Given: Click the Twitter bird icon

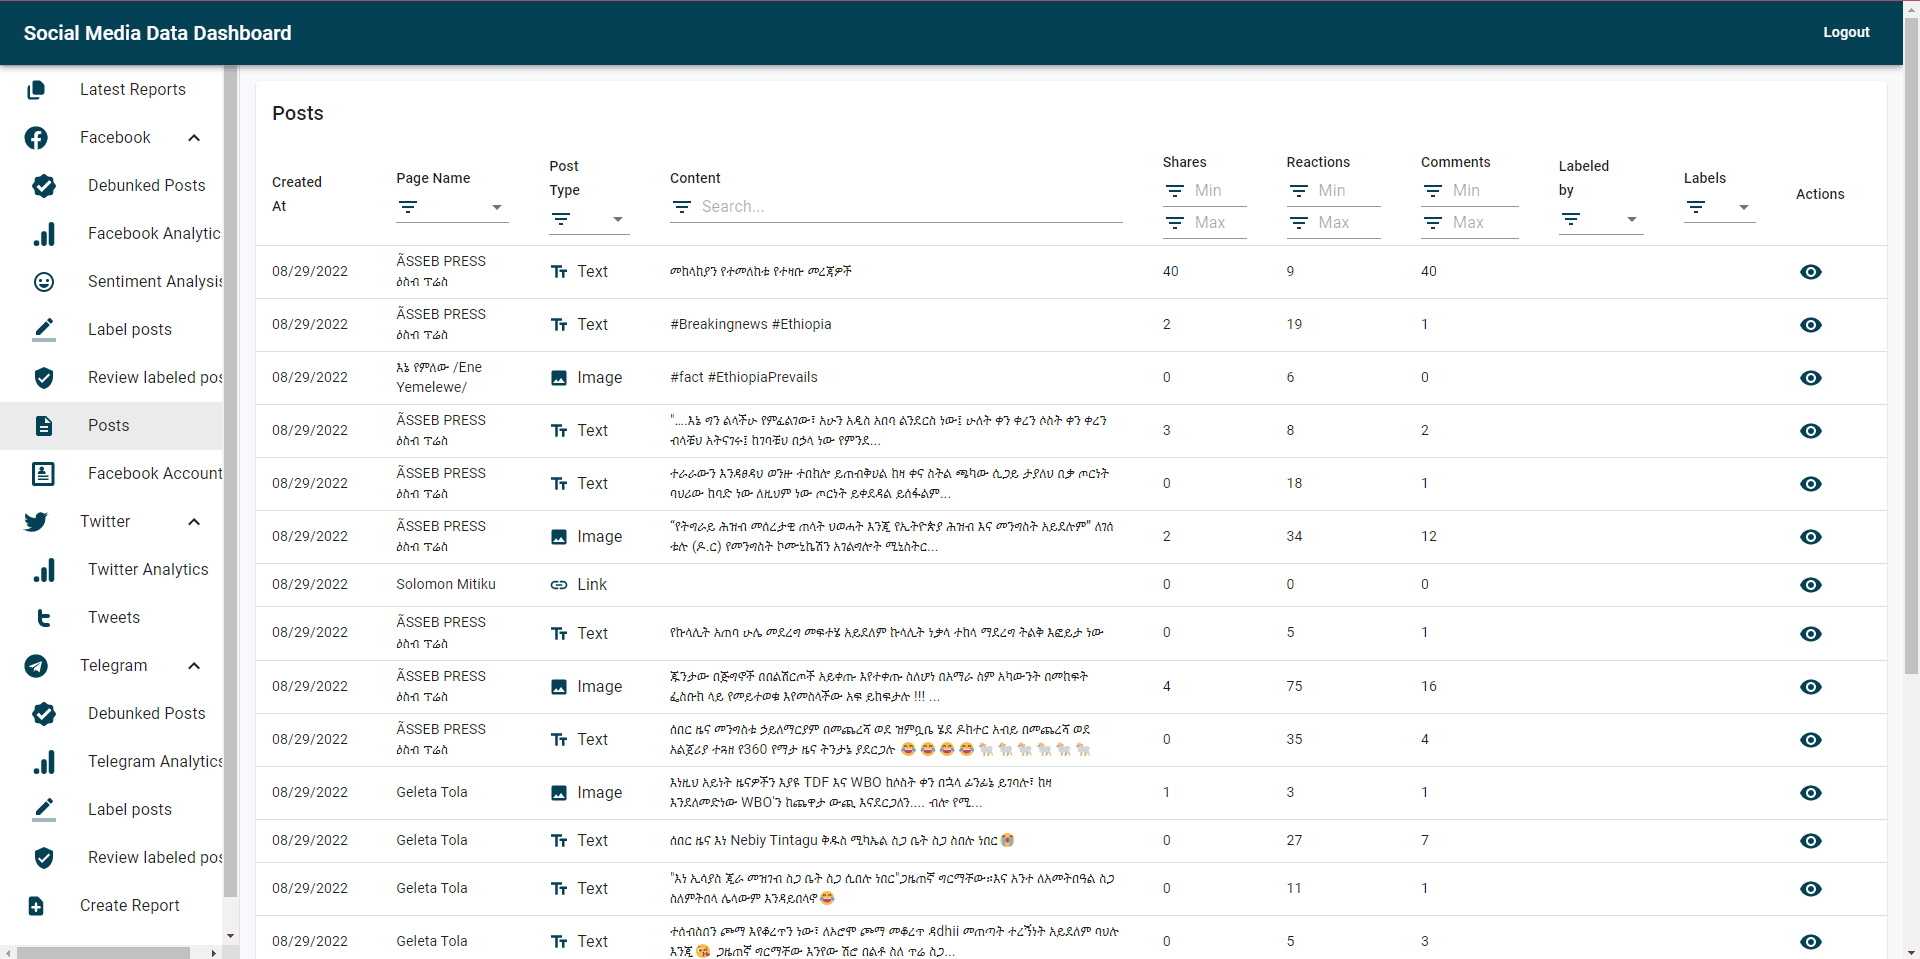Looking at the screenshot, I should pos(36,522).
